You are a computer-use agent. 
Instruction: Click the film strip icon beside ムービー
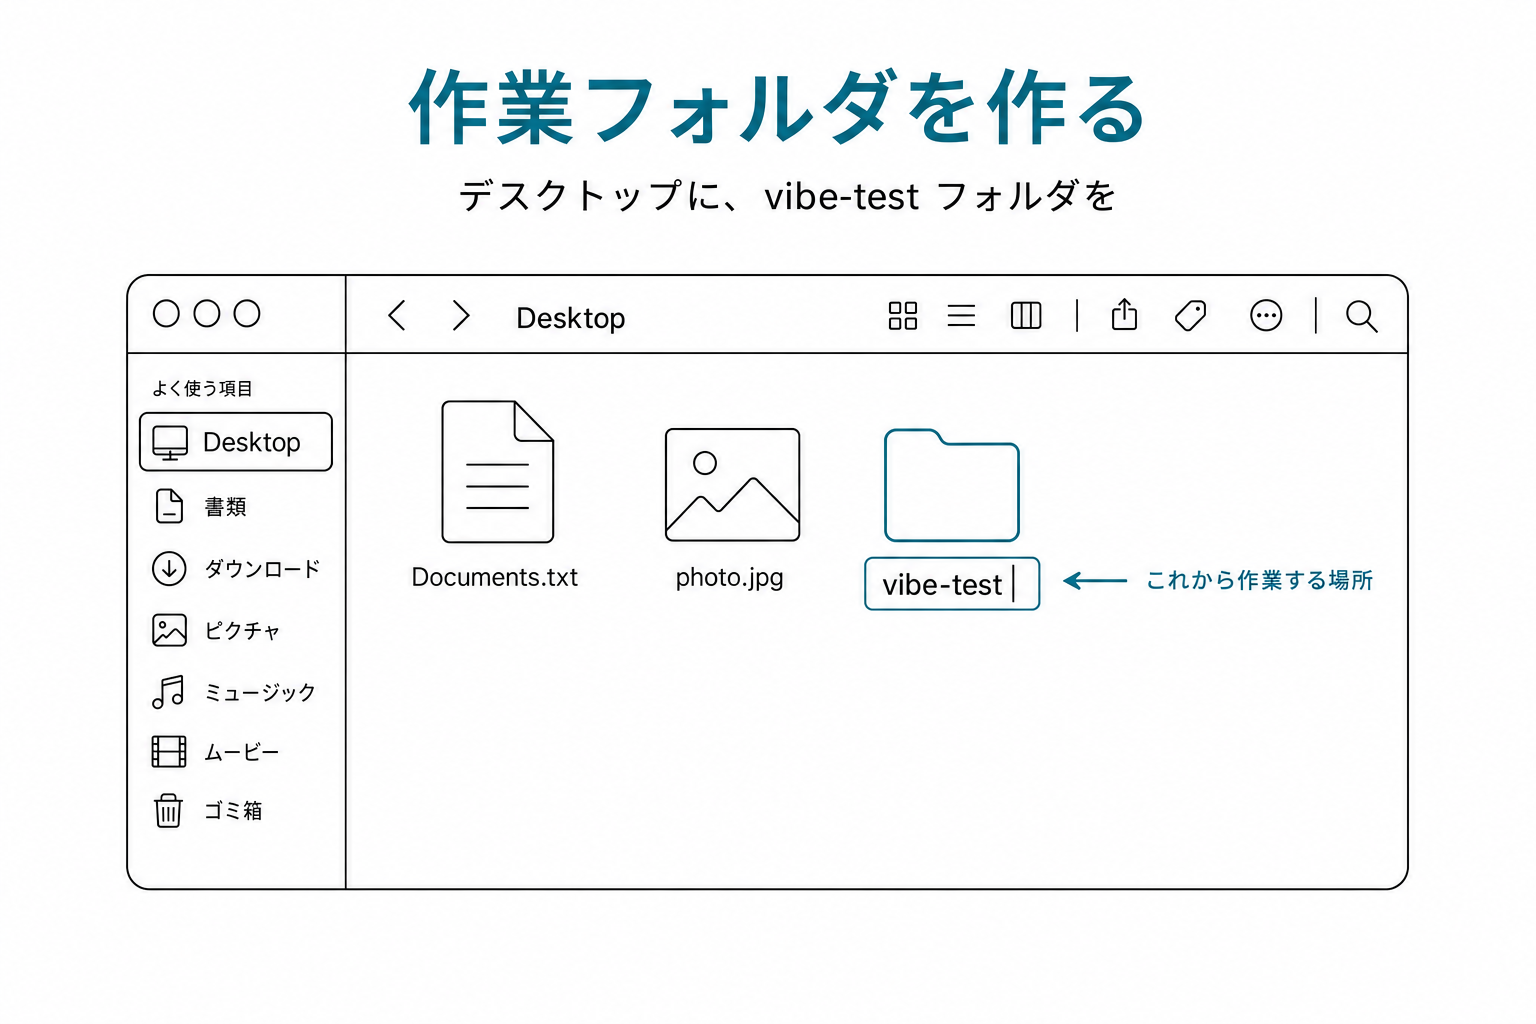[169, 751]
